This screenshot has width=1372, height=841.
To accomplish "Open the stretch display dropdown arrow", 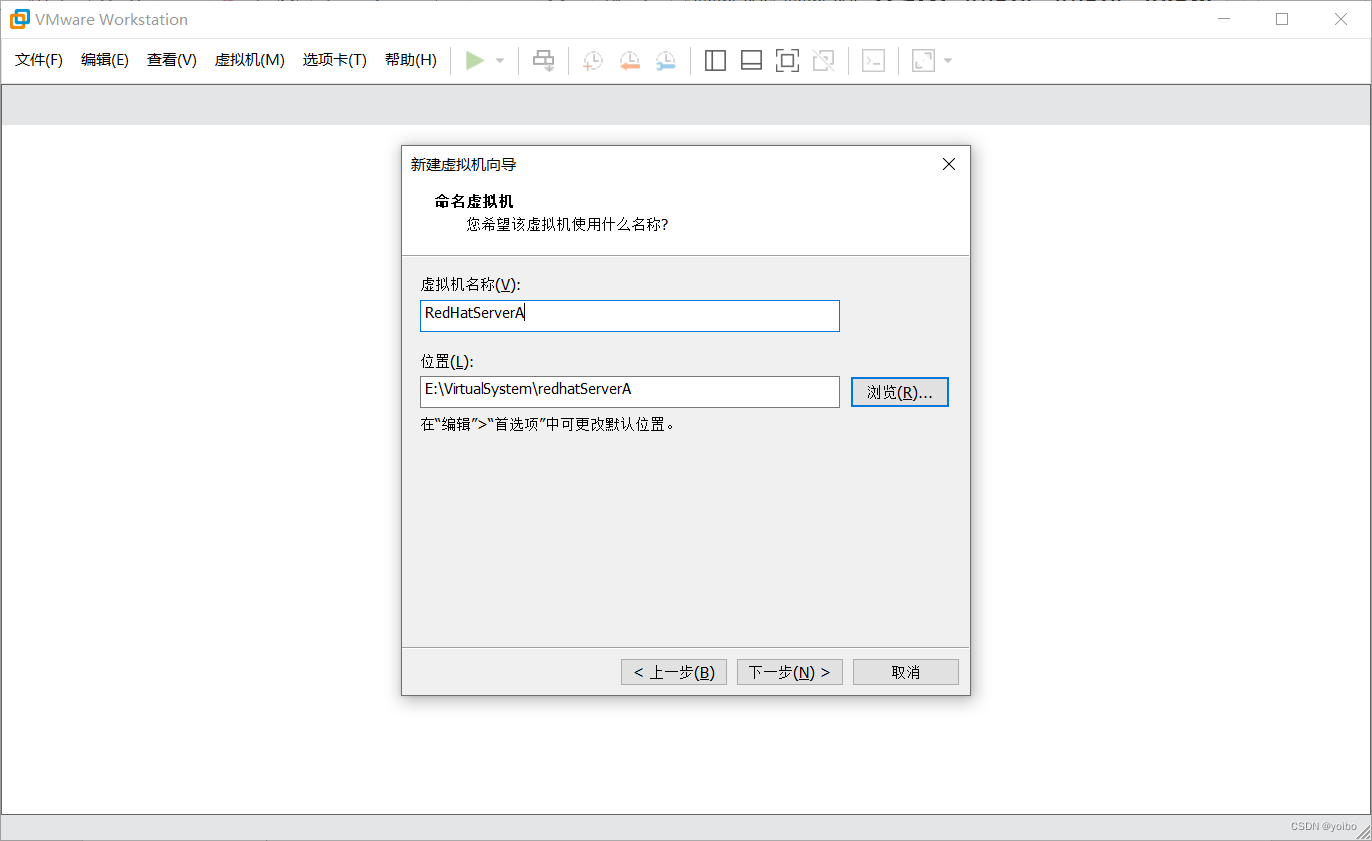I will [948, 61].
